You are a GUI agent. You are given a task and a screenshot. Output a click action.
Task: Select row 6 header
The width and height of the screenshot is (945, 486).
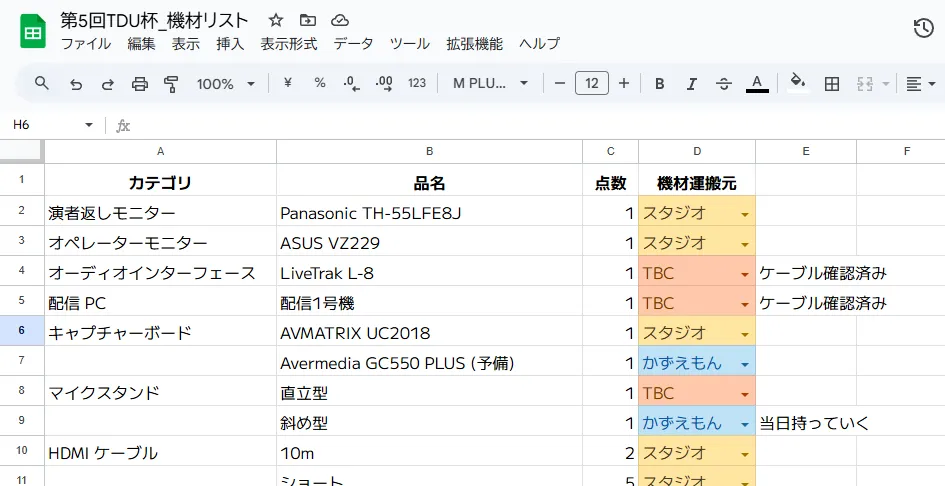[22, 330]
